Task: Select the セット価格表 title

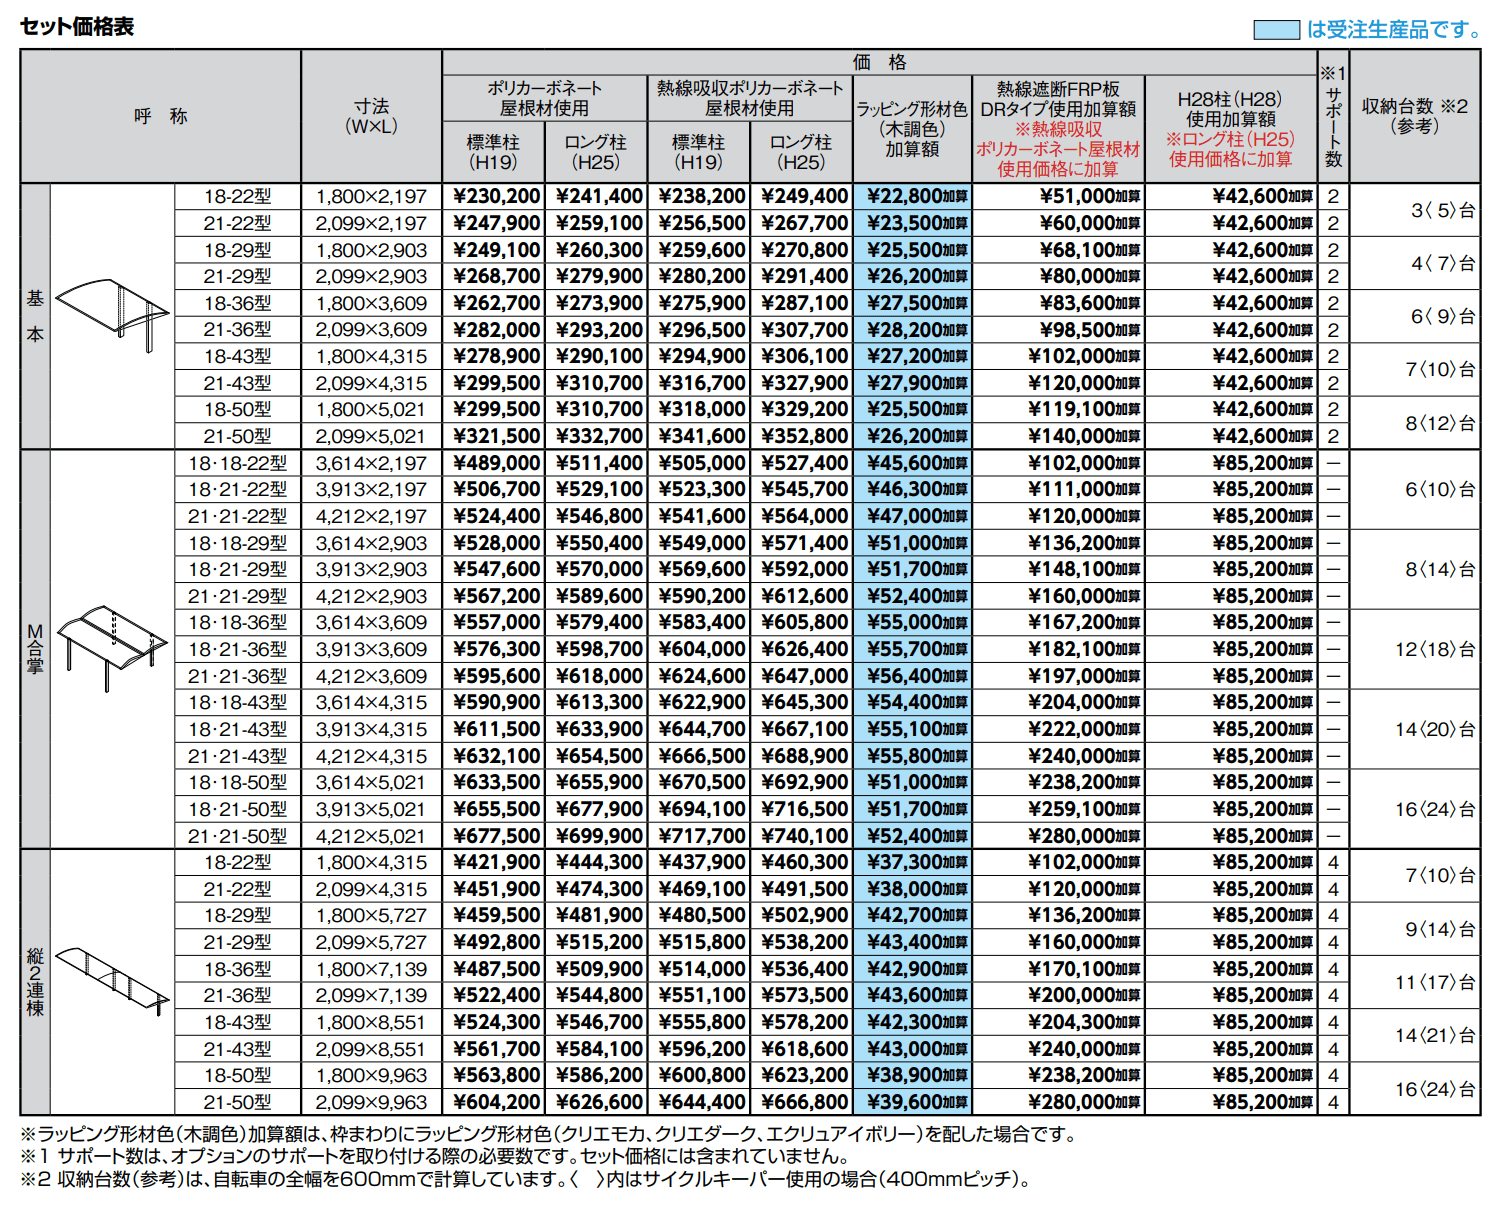Action: pyautogui.click(x=77, y=27)
